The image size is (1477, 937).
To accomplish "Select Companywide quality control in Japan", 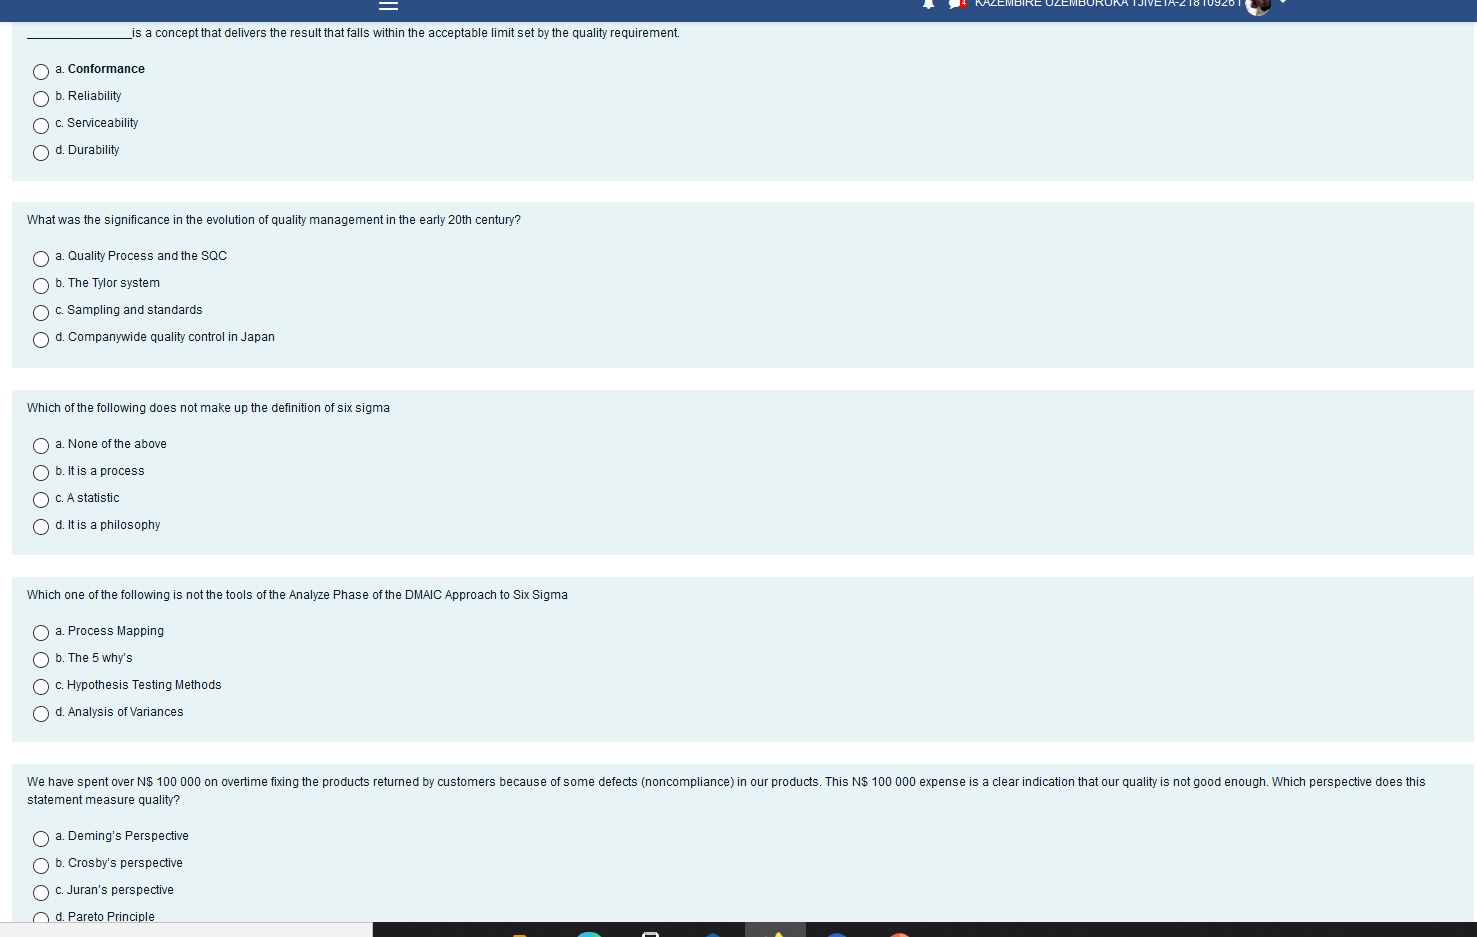I will click(41, 339).
